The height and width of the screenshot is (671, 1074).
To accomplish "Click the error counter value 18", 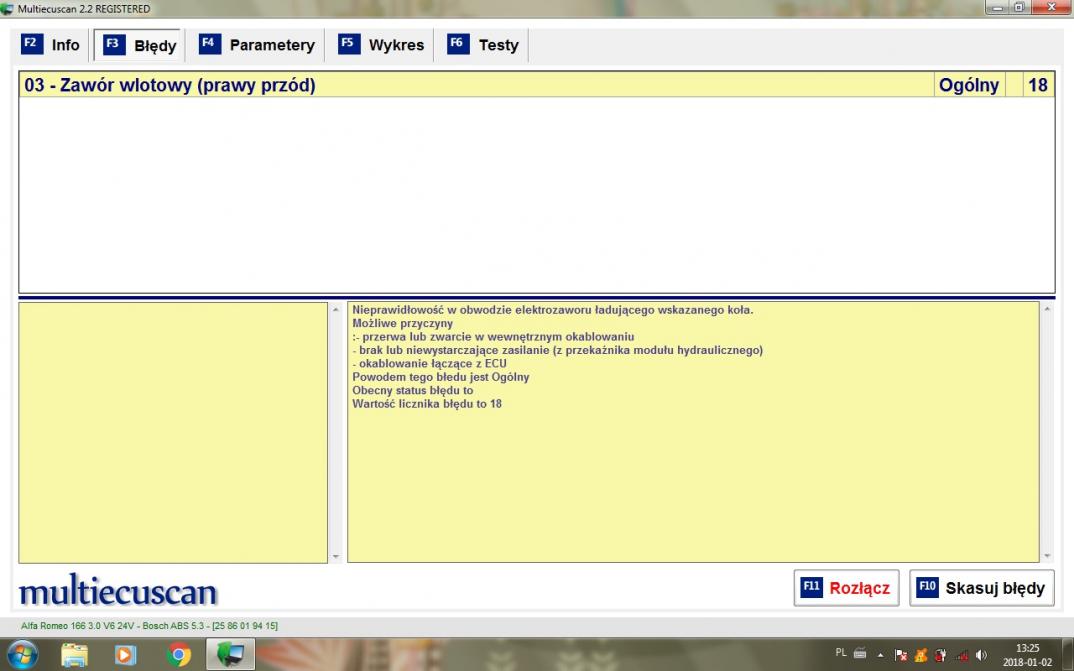I will (1038, 85).
